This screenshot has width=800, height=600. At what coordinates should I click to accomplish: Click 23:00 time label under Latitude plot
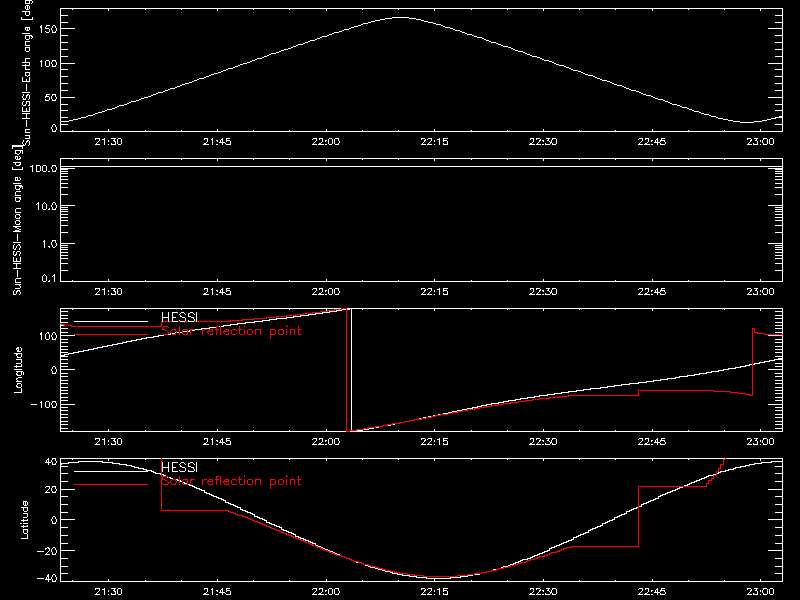pos(760,592)
